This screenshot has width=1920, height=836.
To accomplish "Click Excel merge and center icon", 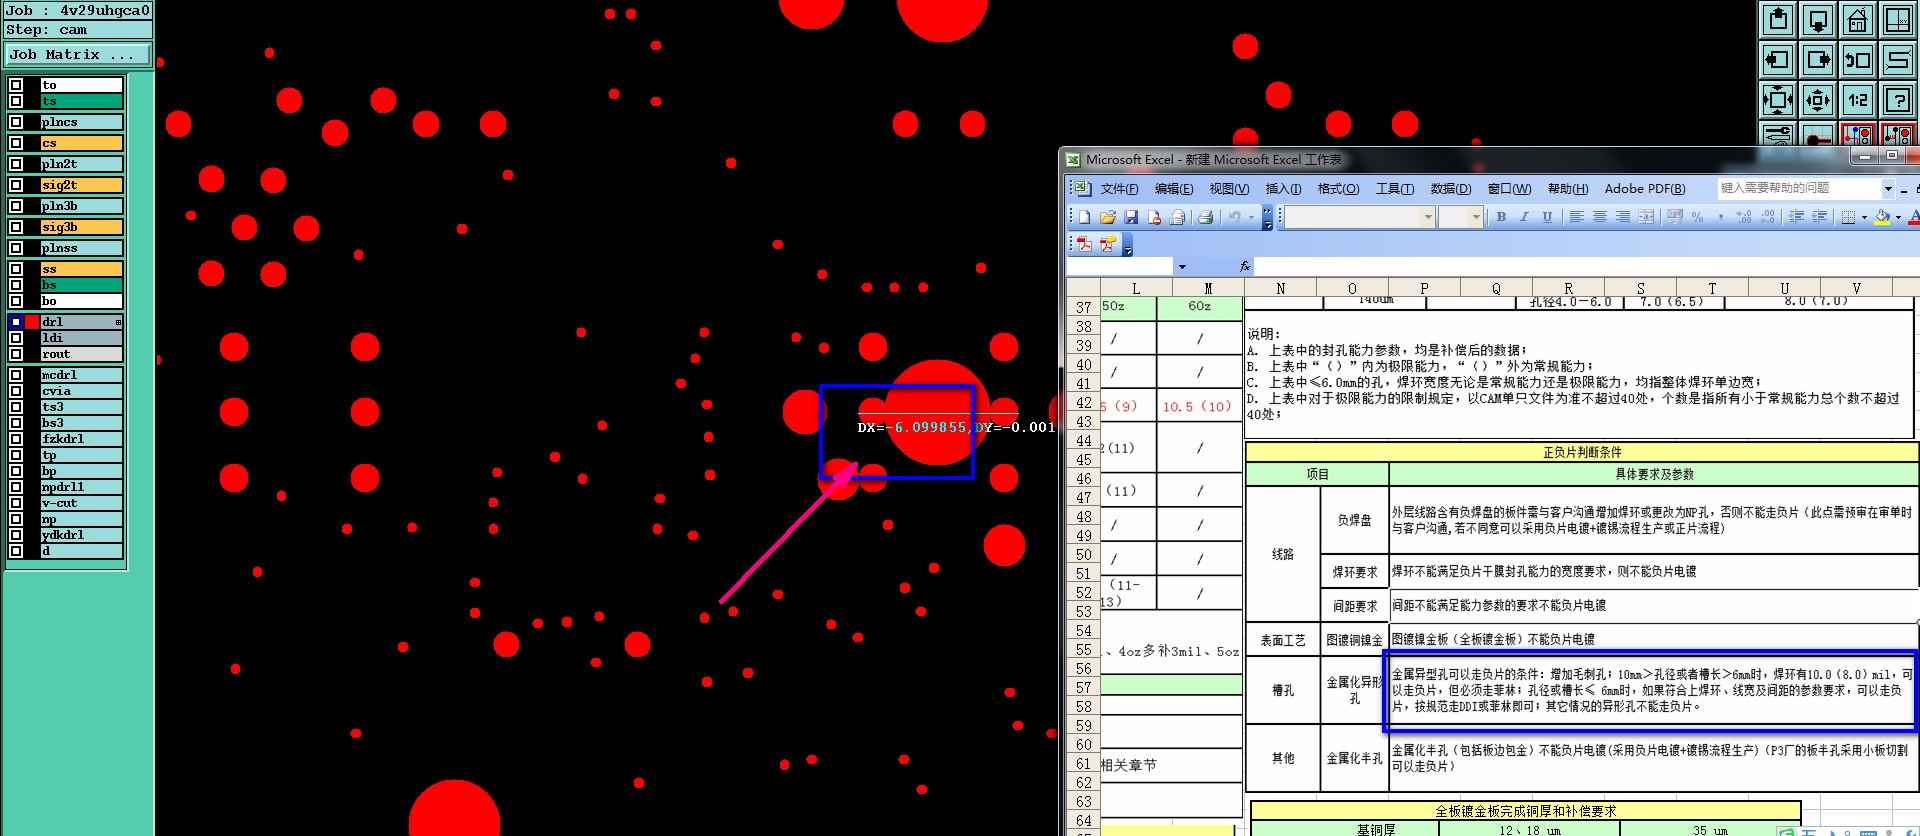I will [1646, 217].
